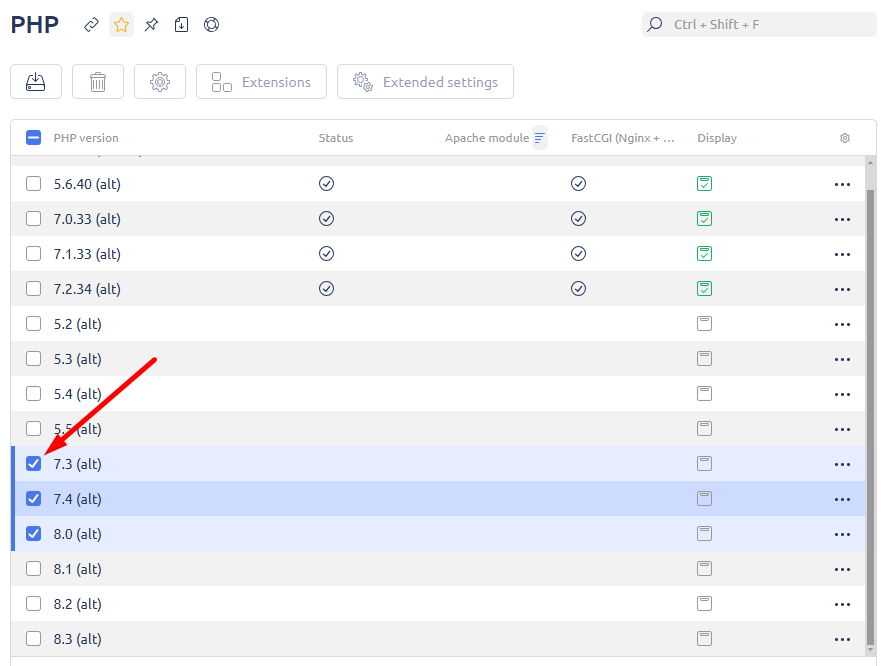The image size is (884, 666).
Task: Mark the 8.3 (alt) checkbox
Action: pos(33,638)
